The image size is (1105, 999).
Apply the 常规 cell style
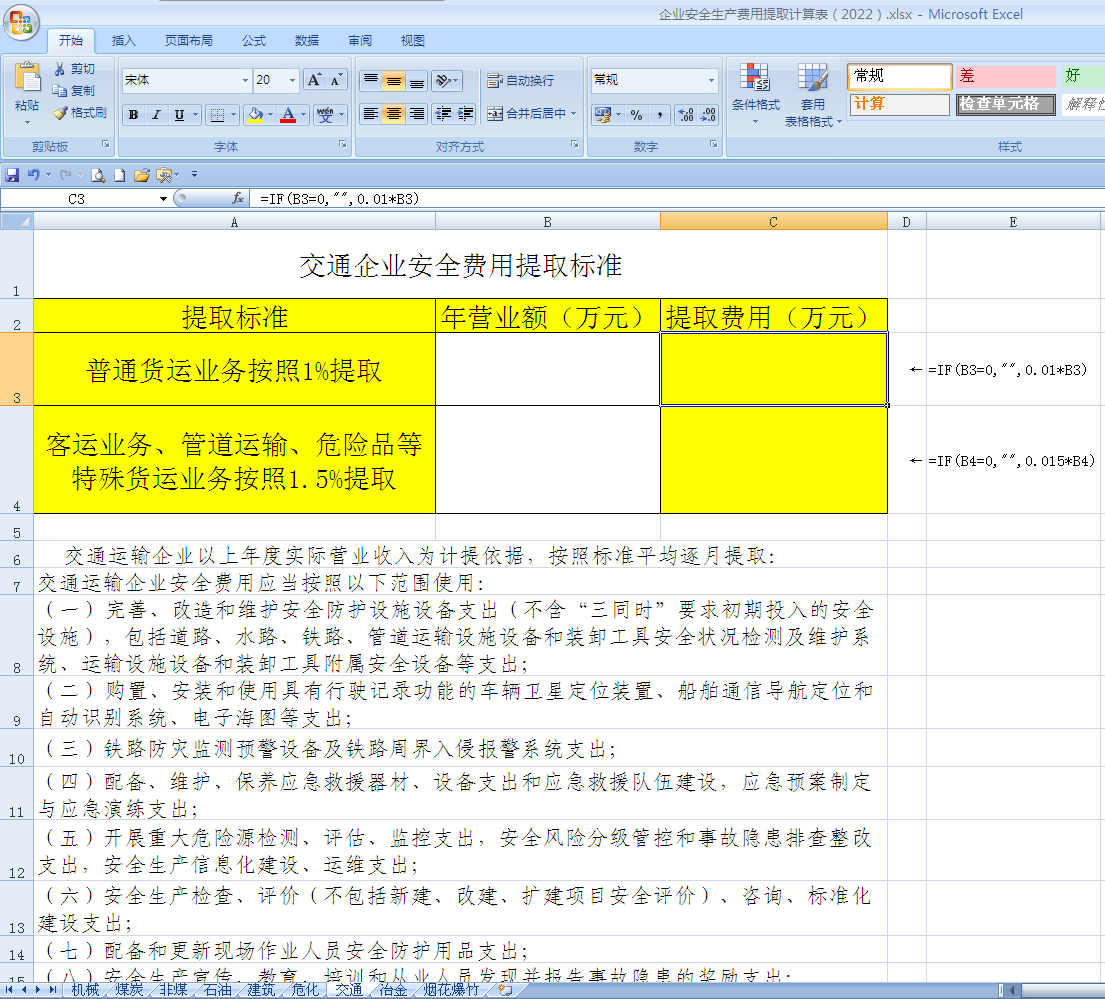point(899,76)
